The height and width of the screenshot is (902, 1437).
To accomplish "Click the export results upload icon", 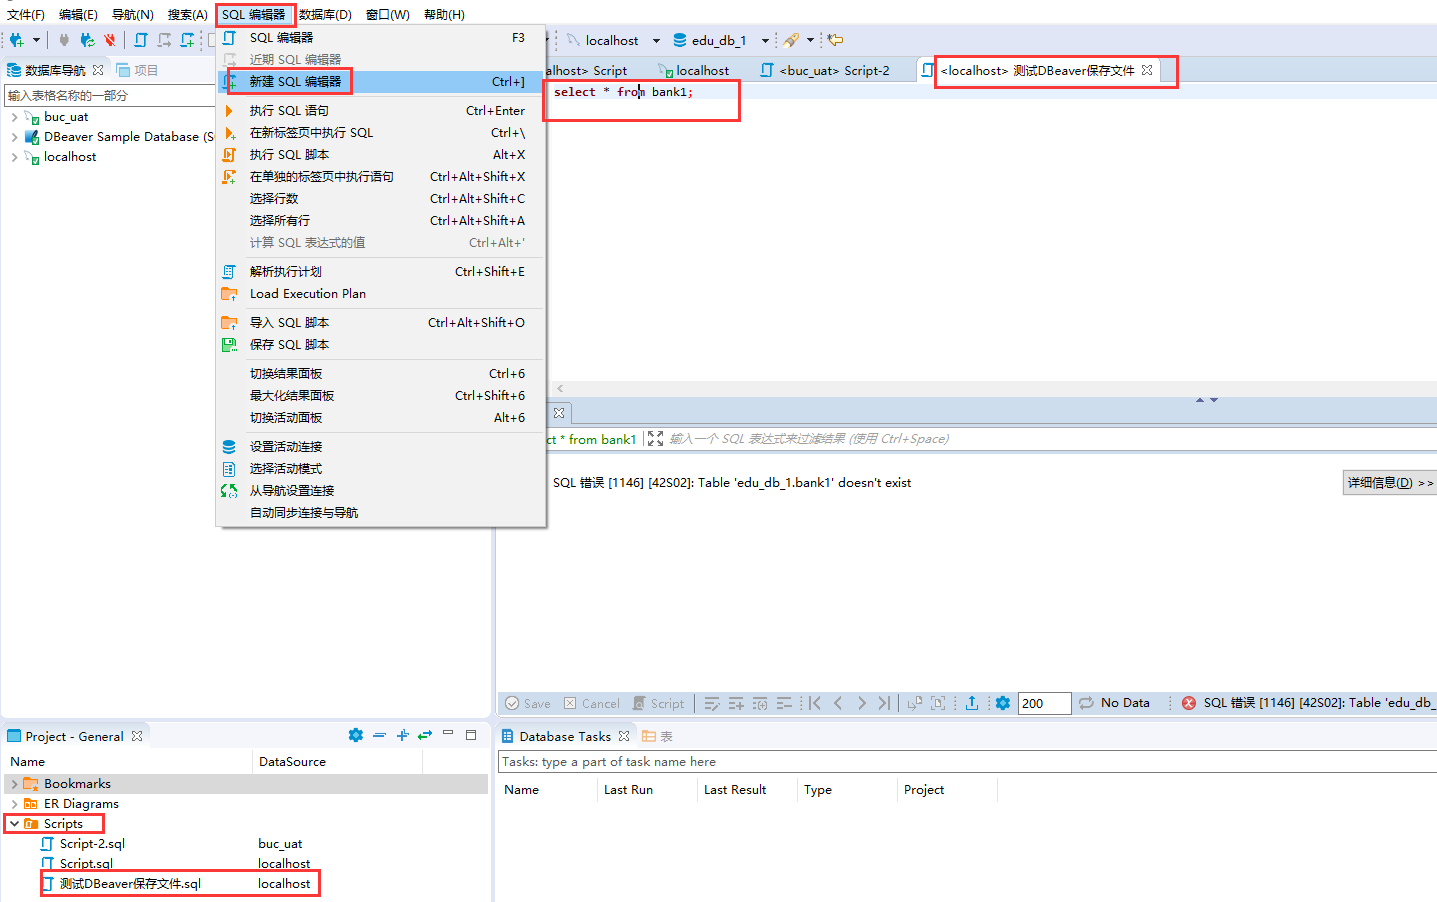I will [972, 703].
